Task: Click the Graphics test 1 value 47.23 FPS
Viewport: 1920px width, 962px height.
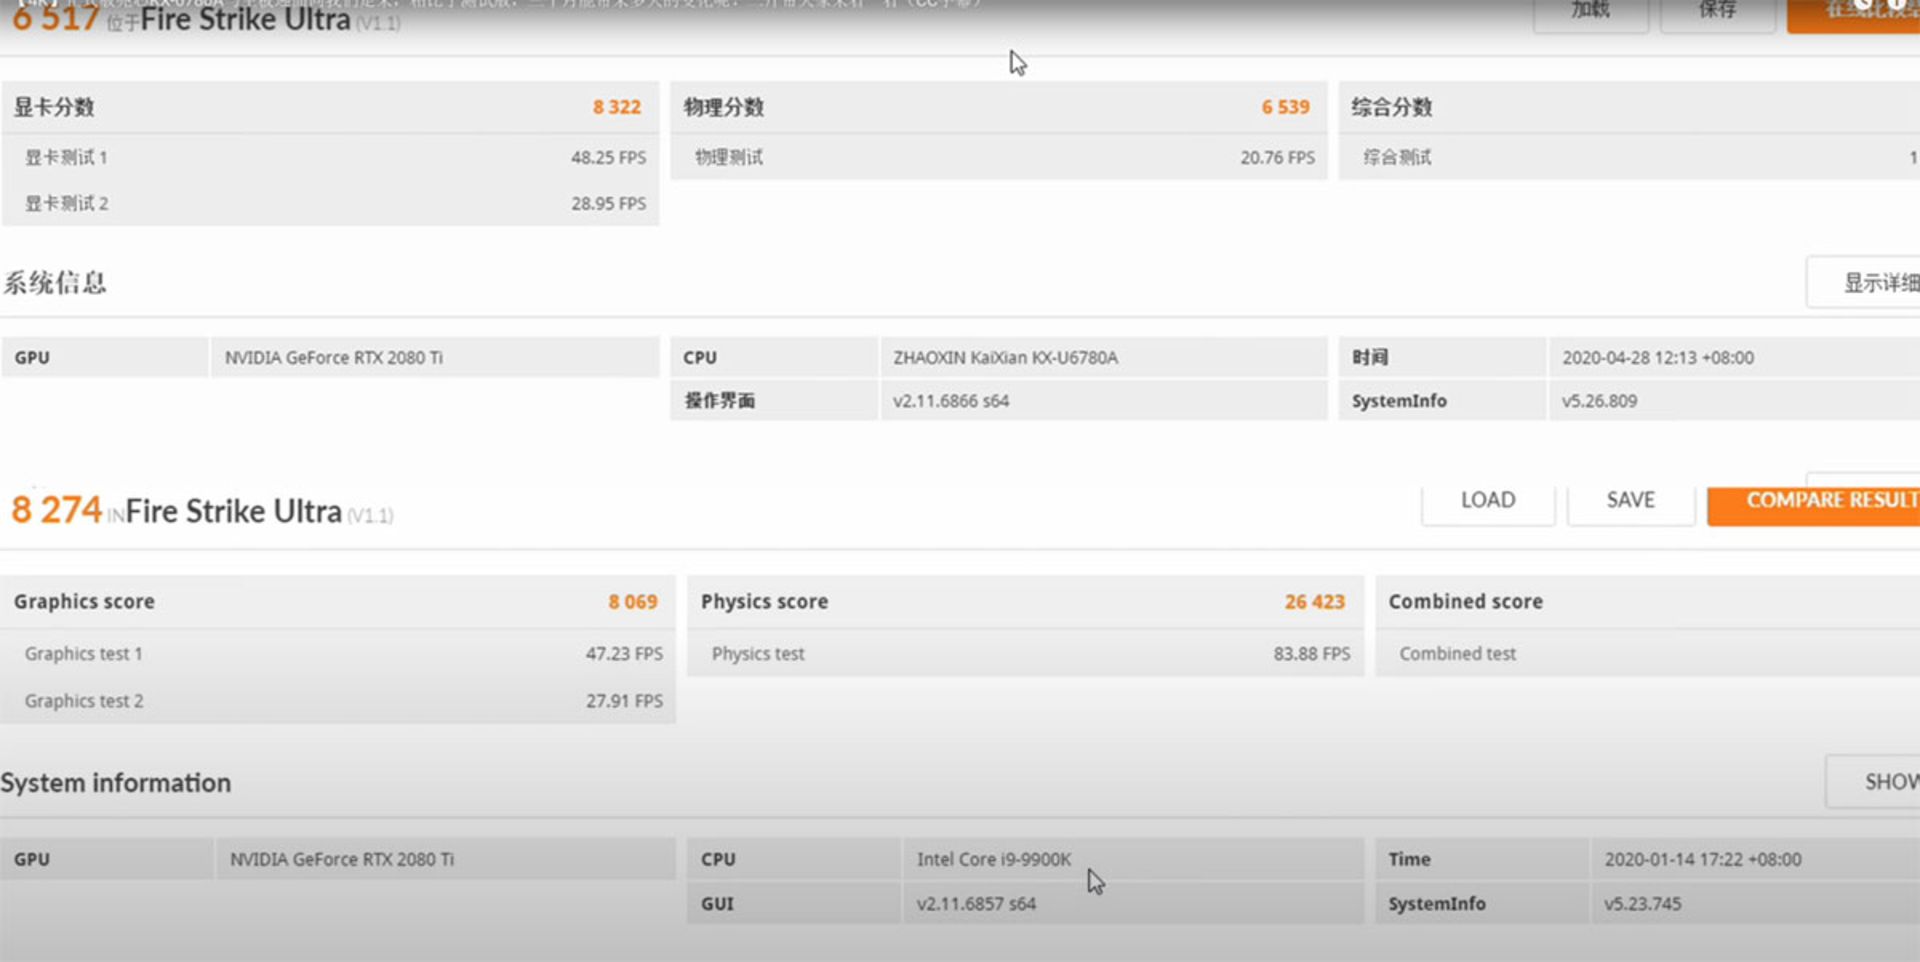Action: (x=624, y=654)
